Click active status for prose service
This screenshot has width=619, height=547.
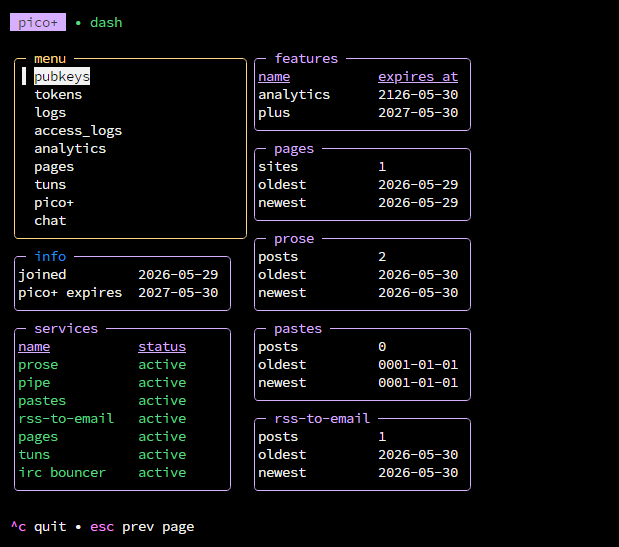[x=162, y=364]
